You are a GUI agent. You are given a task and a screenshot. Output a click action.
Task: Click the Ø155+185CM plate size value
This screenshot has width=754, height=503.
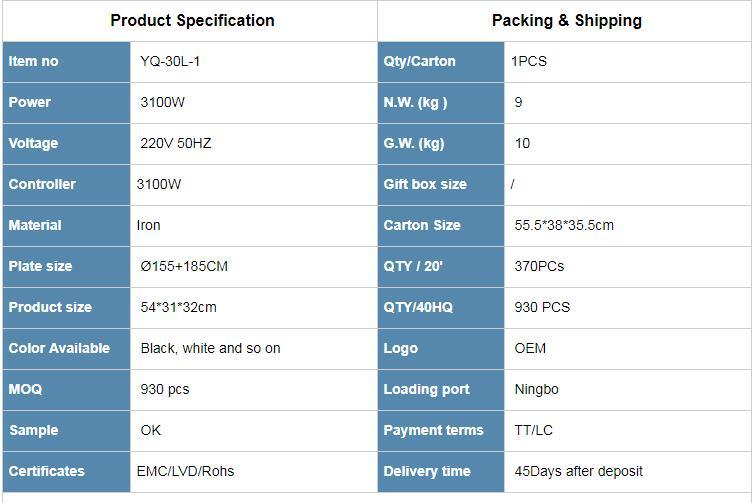point(184,266)
